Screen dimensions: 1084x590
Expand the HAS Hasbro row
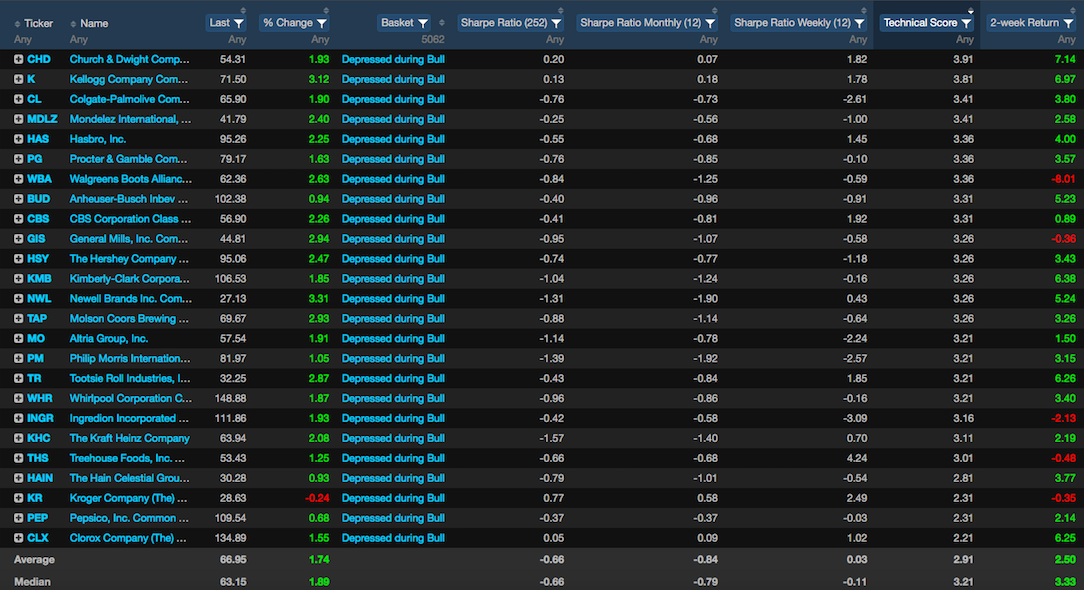(19, 139)
